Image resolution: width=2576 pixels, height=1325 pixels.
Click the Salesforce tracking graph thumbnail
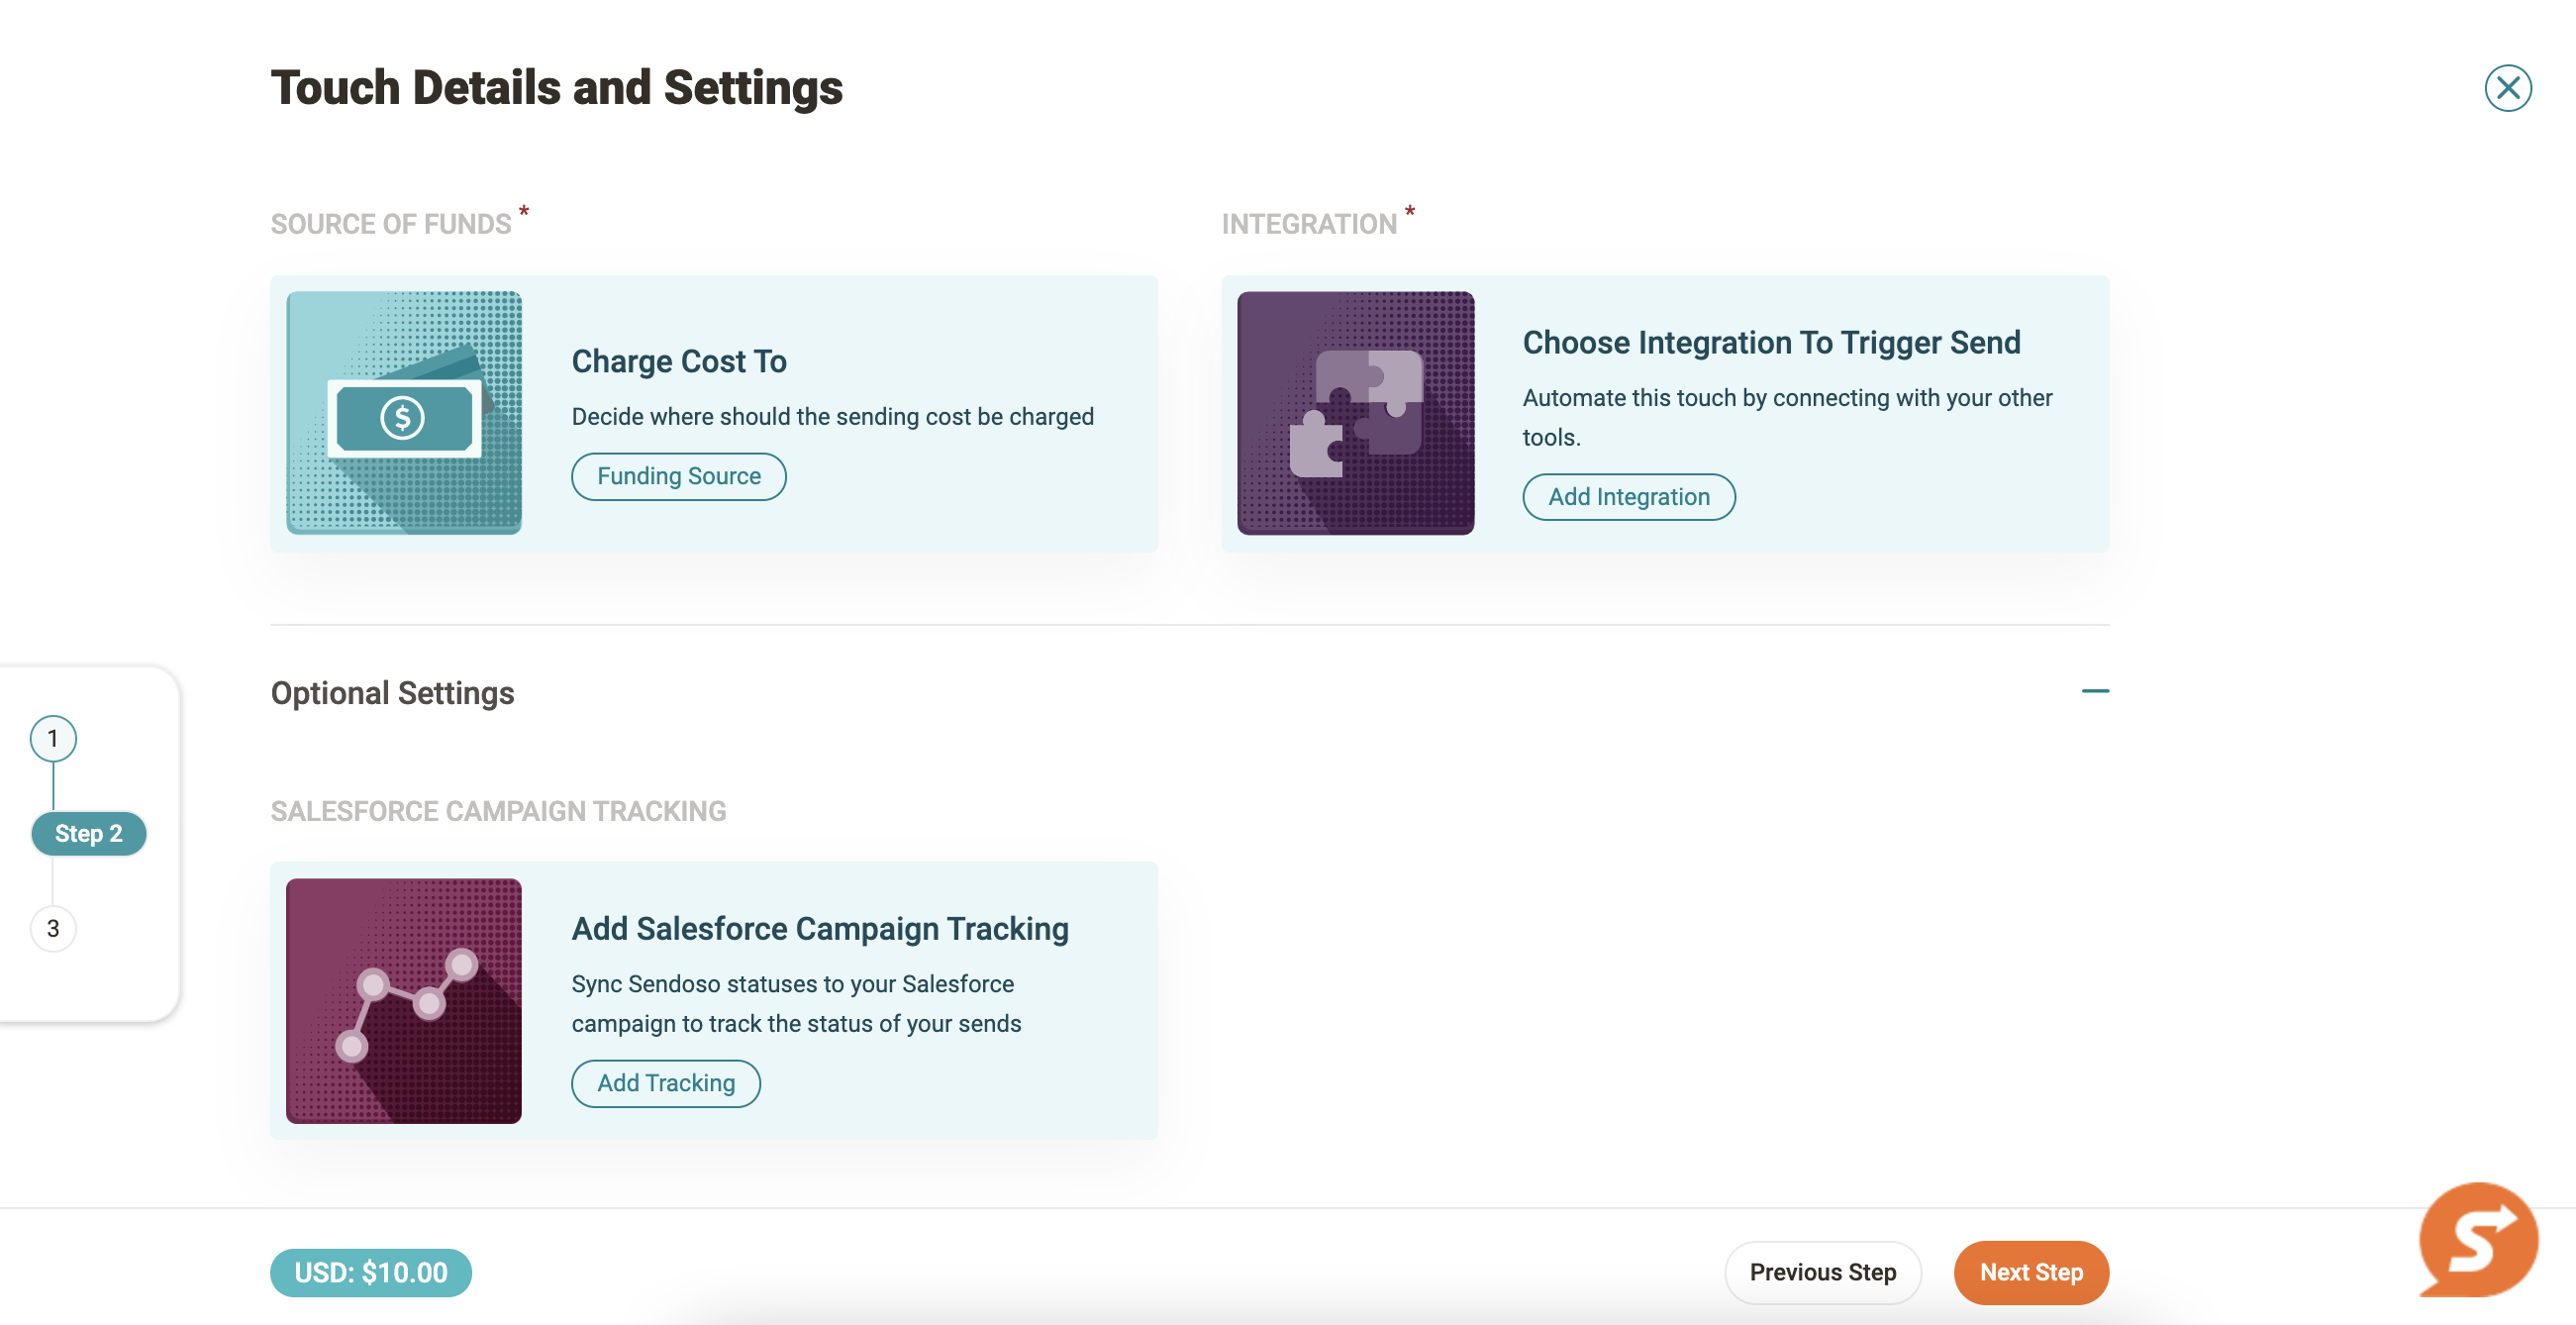[x=404, y=1001]
